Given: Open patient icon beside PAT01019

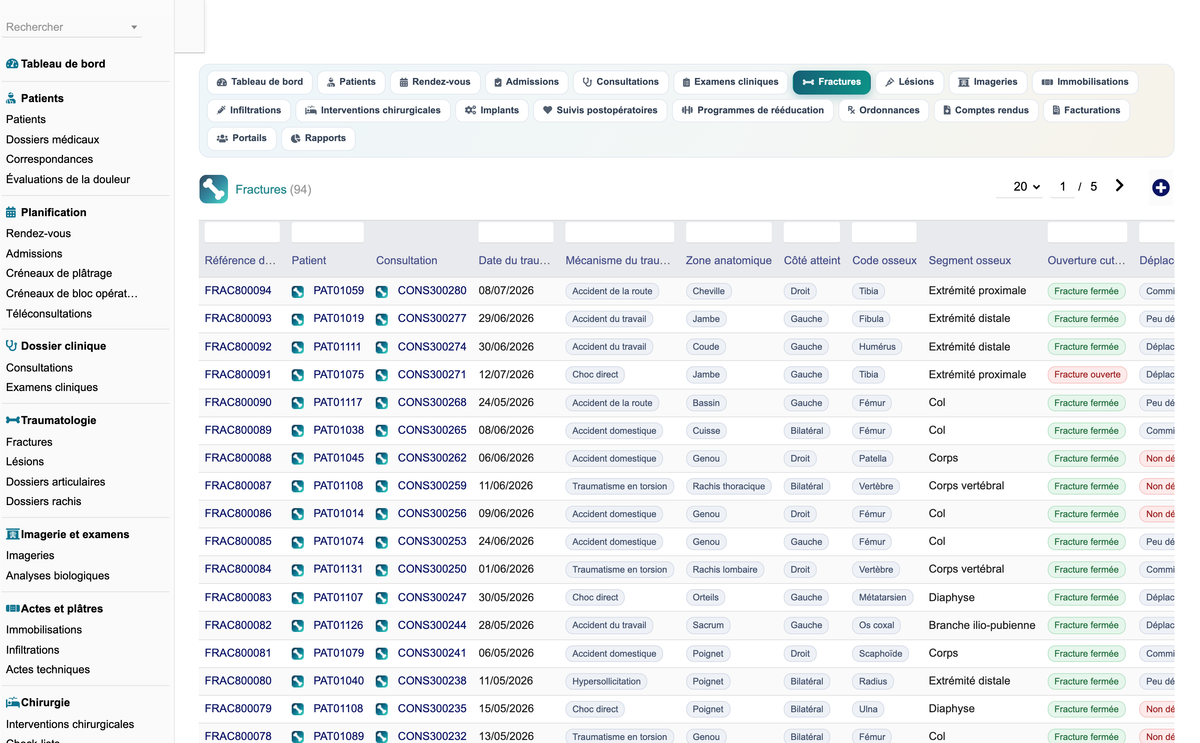Looking at the screenshot, I should (298, 319).
